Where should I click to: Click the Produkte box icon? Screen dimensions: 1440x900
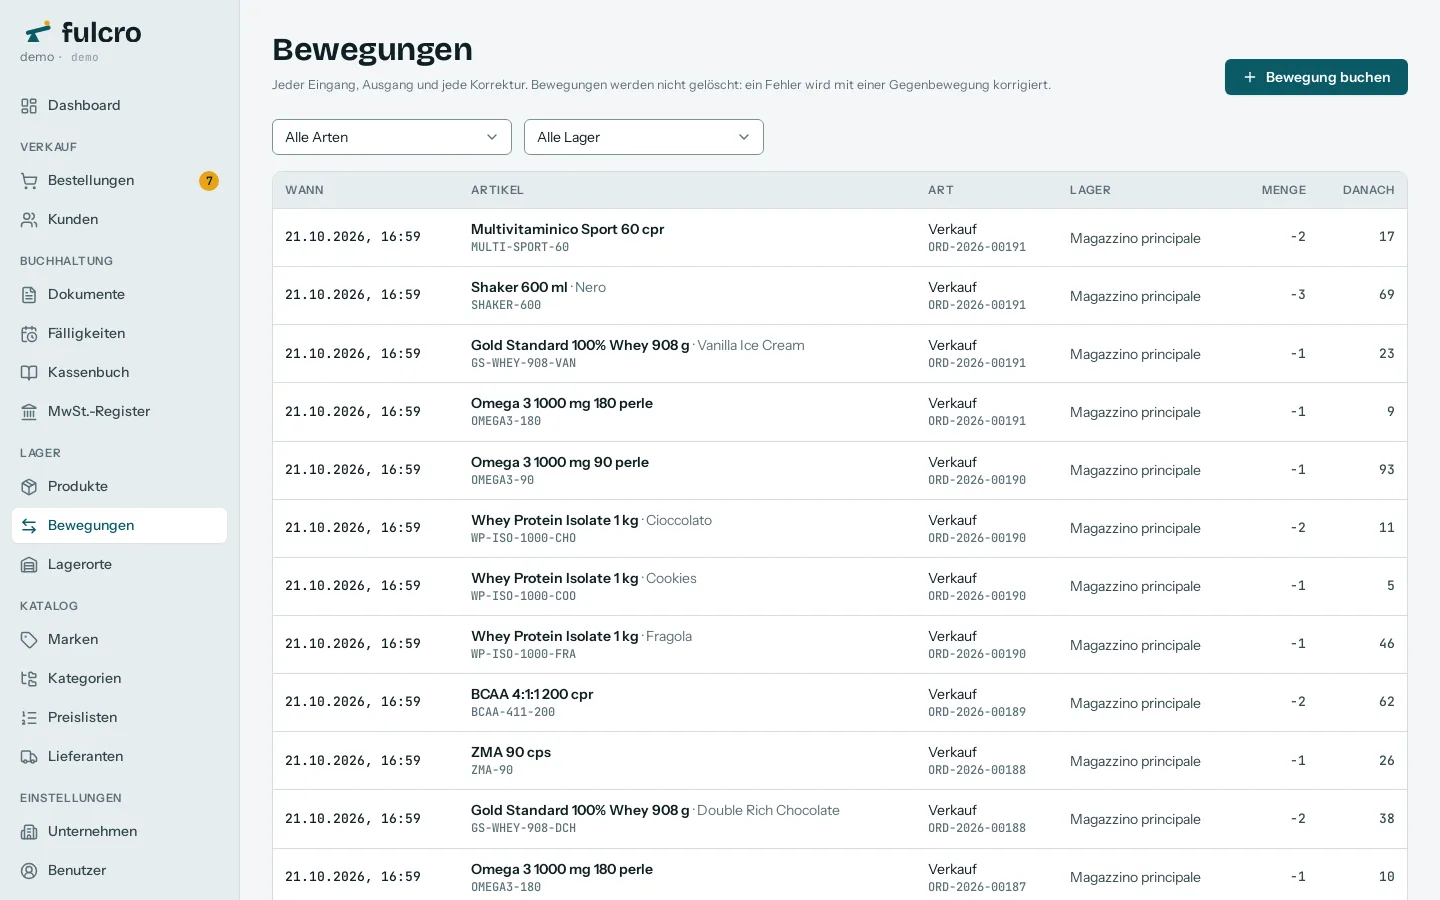[29, 487]
